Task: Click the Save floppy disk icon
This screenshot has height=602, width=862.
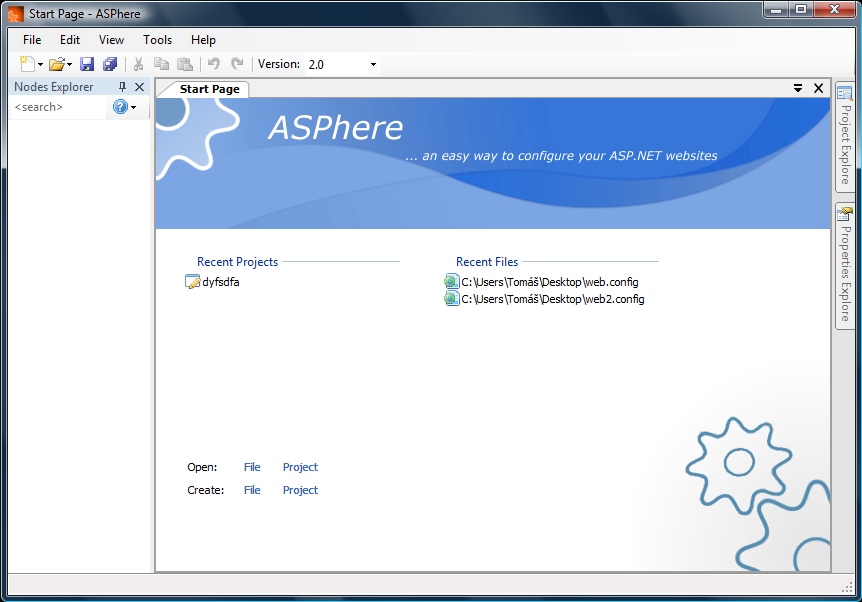Action: (x=87, y=64)
